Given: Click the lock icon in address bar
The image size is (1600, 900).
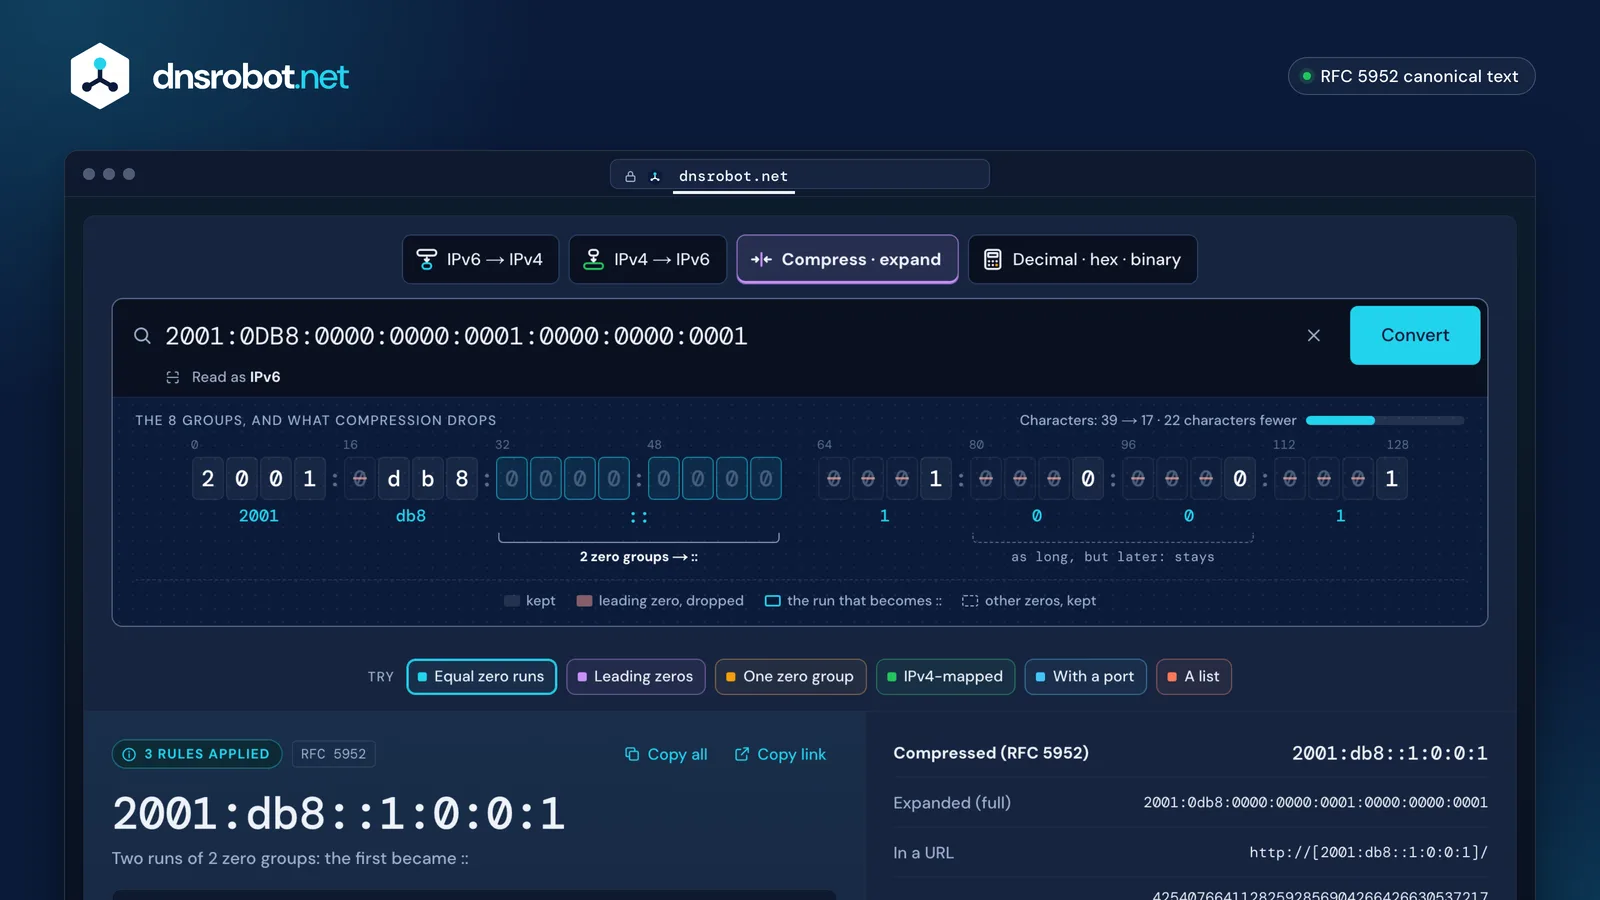Looking at the screenshot, I should click(x=630, y=176).
